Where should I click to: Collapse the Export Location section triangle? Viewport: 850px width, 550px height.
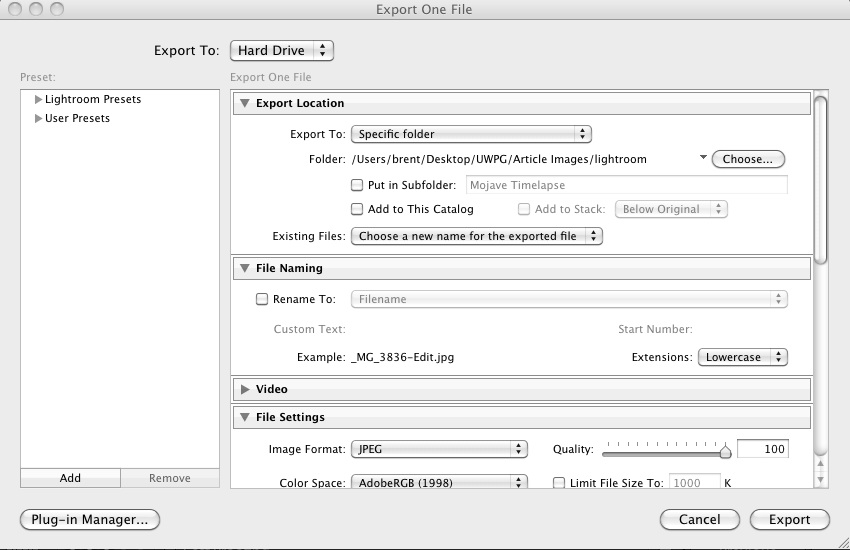[x=245, y=103]
